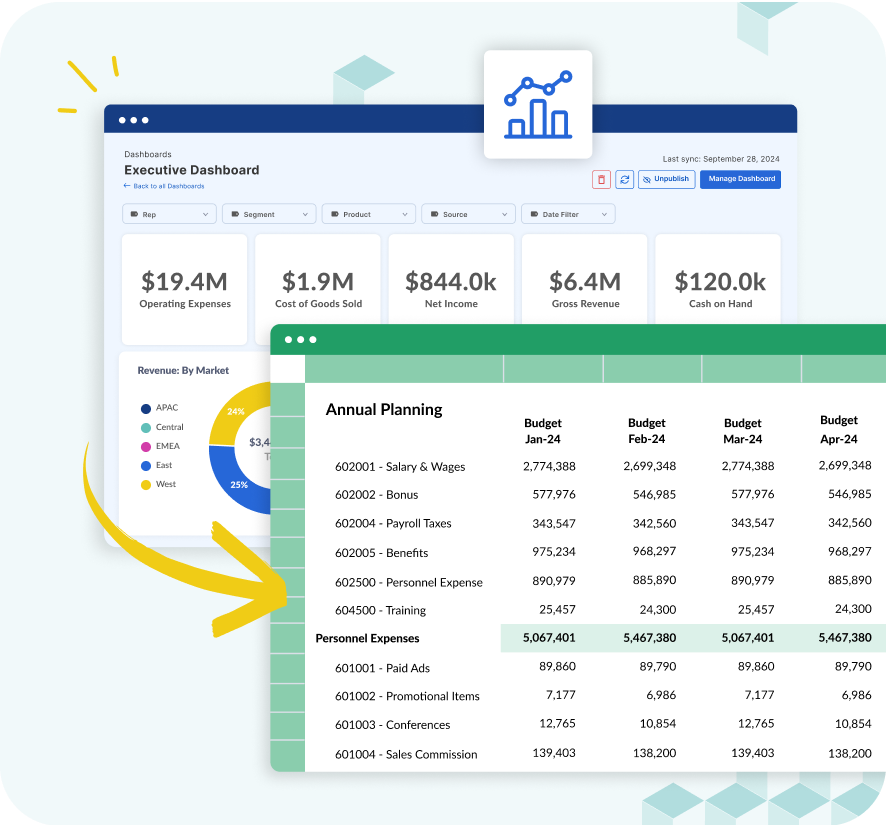Click the Dashboards breadcrumb
The image size is (886, 825).
[x=148, y=154]
